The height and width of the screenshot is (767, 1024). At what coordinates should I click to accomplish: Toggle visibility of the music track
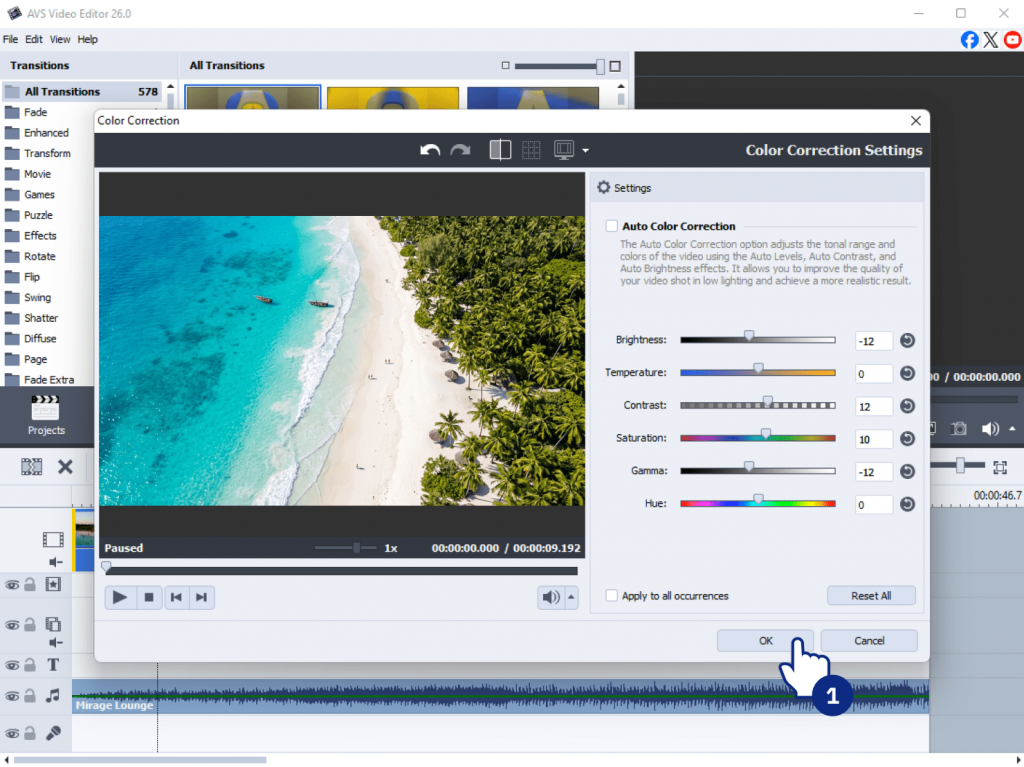pos(12,694)
